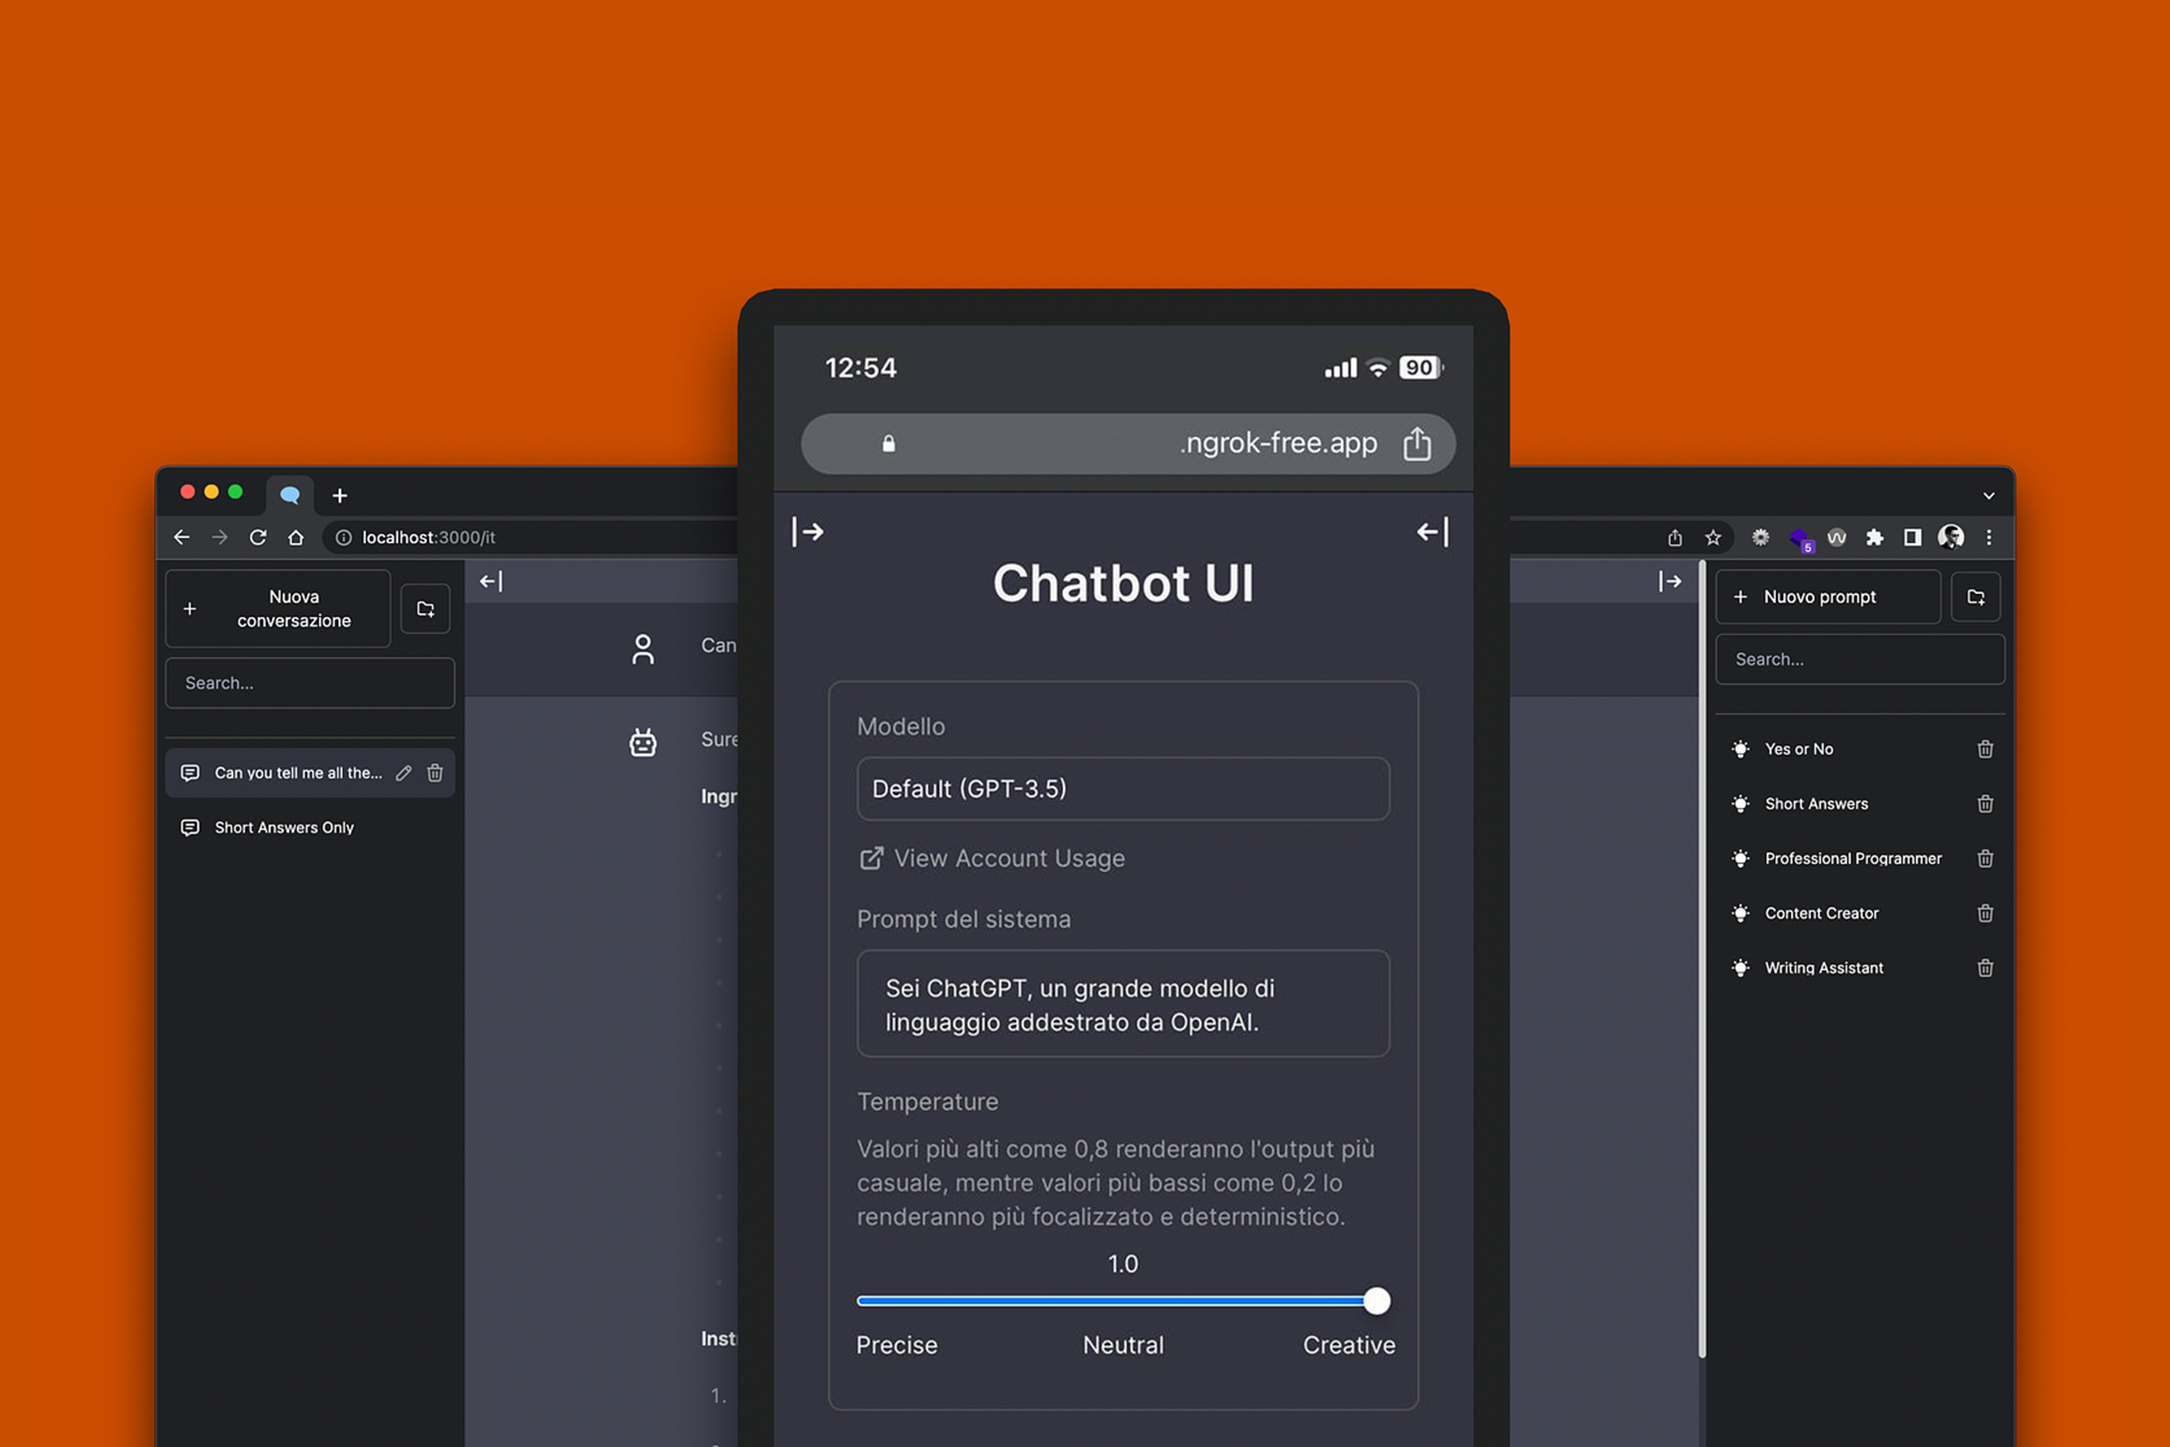Create new conversation folder in left sidebar

pyautogui.click(x=425, y=609)
